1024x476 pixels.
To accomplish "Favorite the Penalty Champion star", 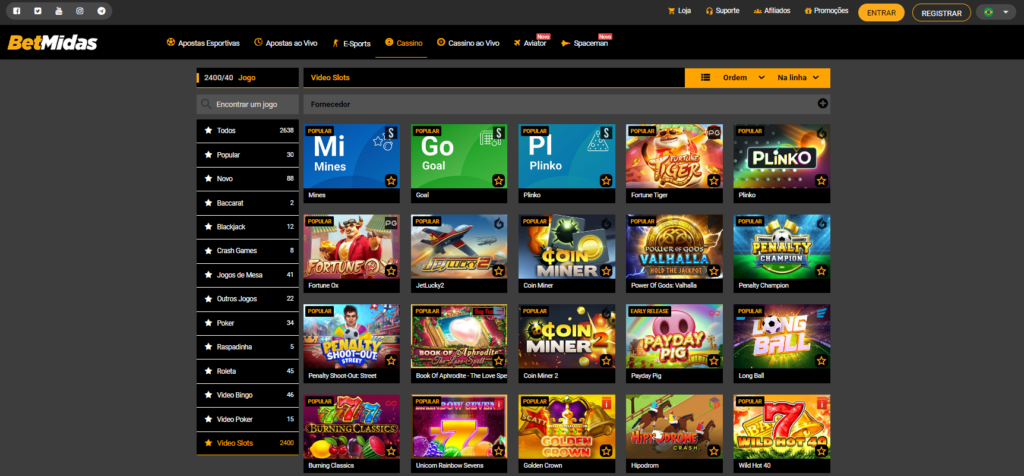I will coord(821,271).
